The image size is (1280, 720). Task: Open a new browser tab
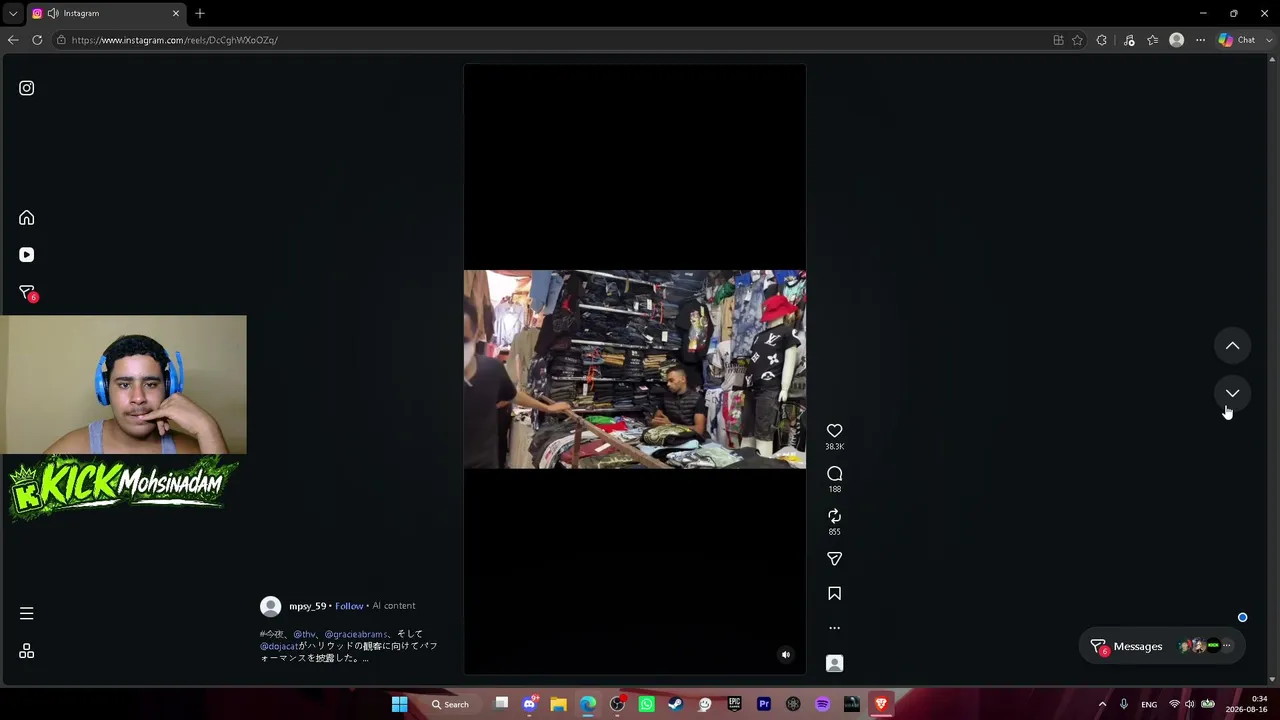[x=200, y=13]
